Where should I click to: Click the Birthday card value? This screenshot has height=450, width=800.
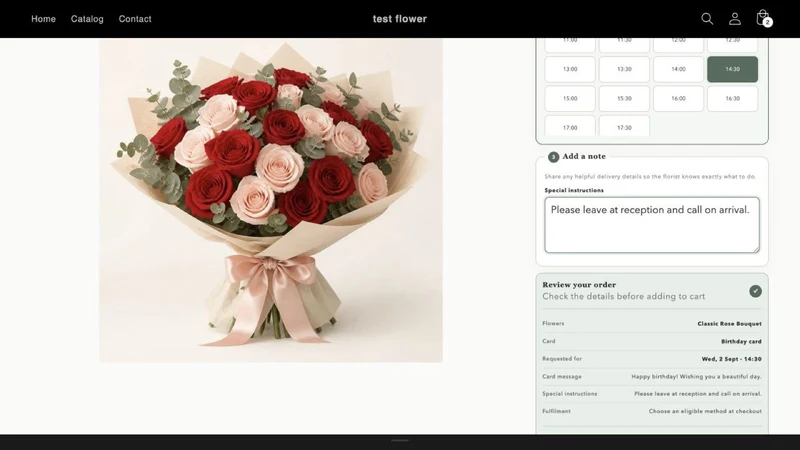741,341
